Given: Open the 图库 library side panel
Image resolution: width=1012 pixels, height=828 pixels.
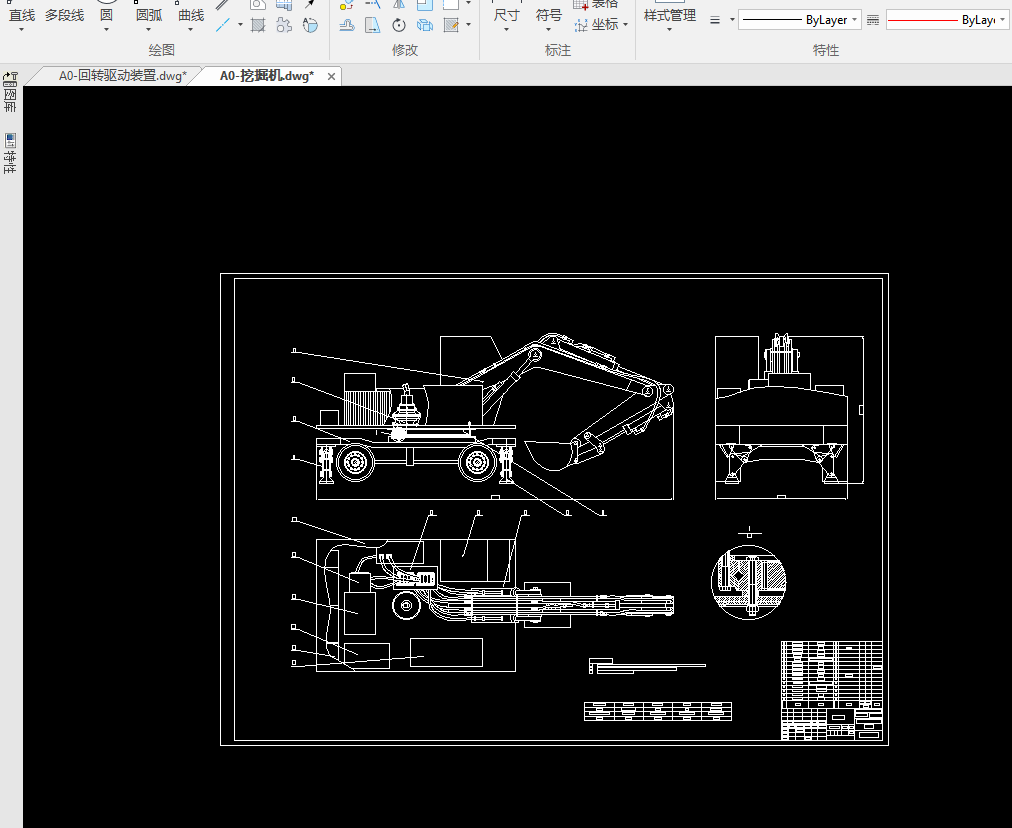Looking at the screenshot, I should pos(10,93).
